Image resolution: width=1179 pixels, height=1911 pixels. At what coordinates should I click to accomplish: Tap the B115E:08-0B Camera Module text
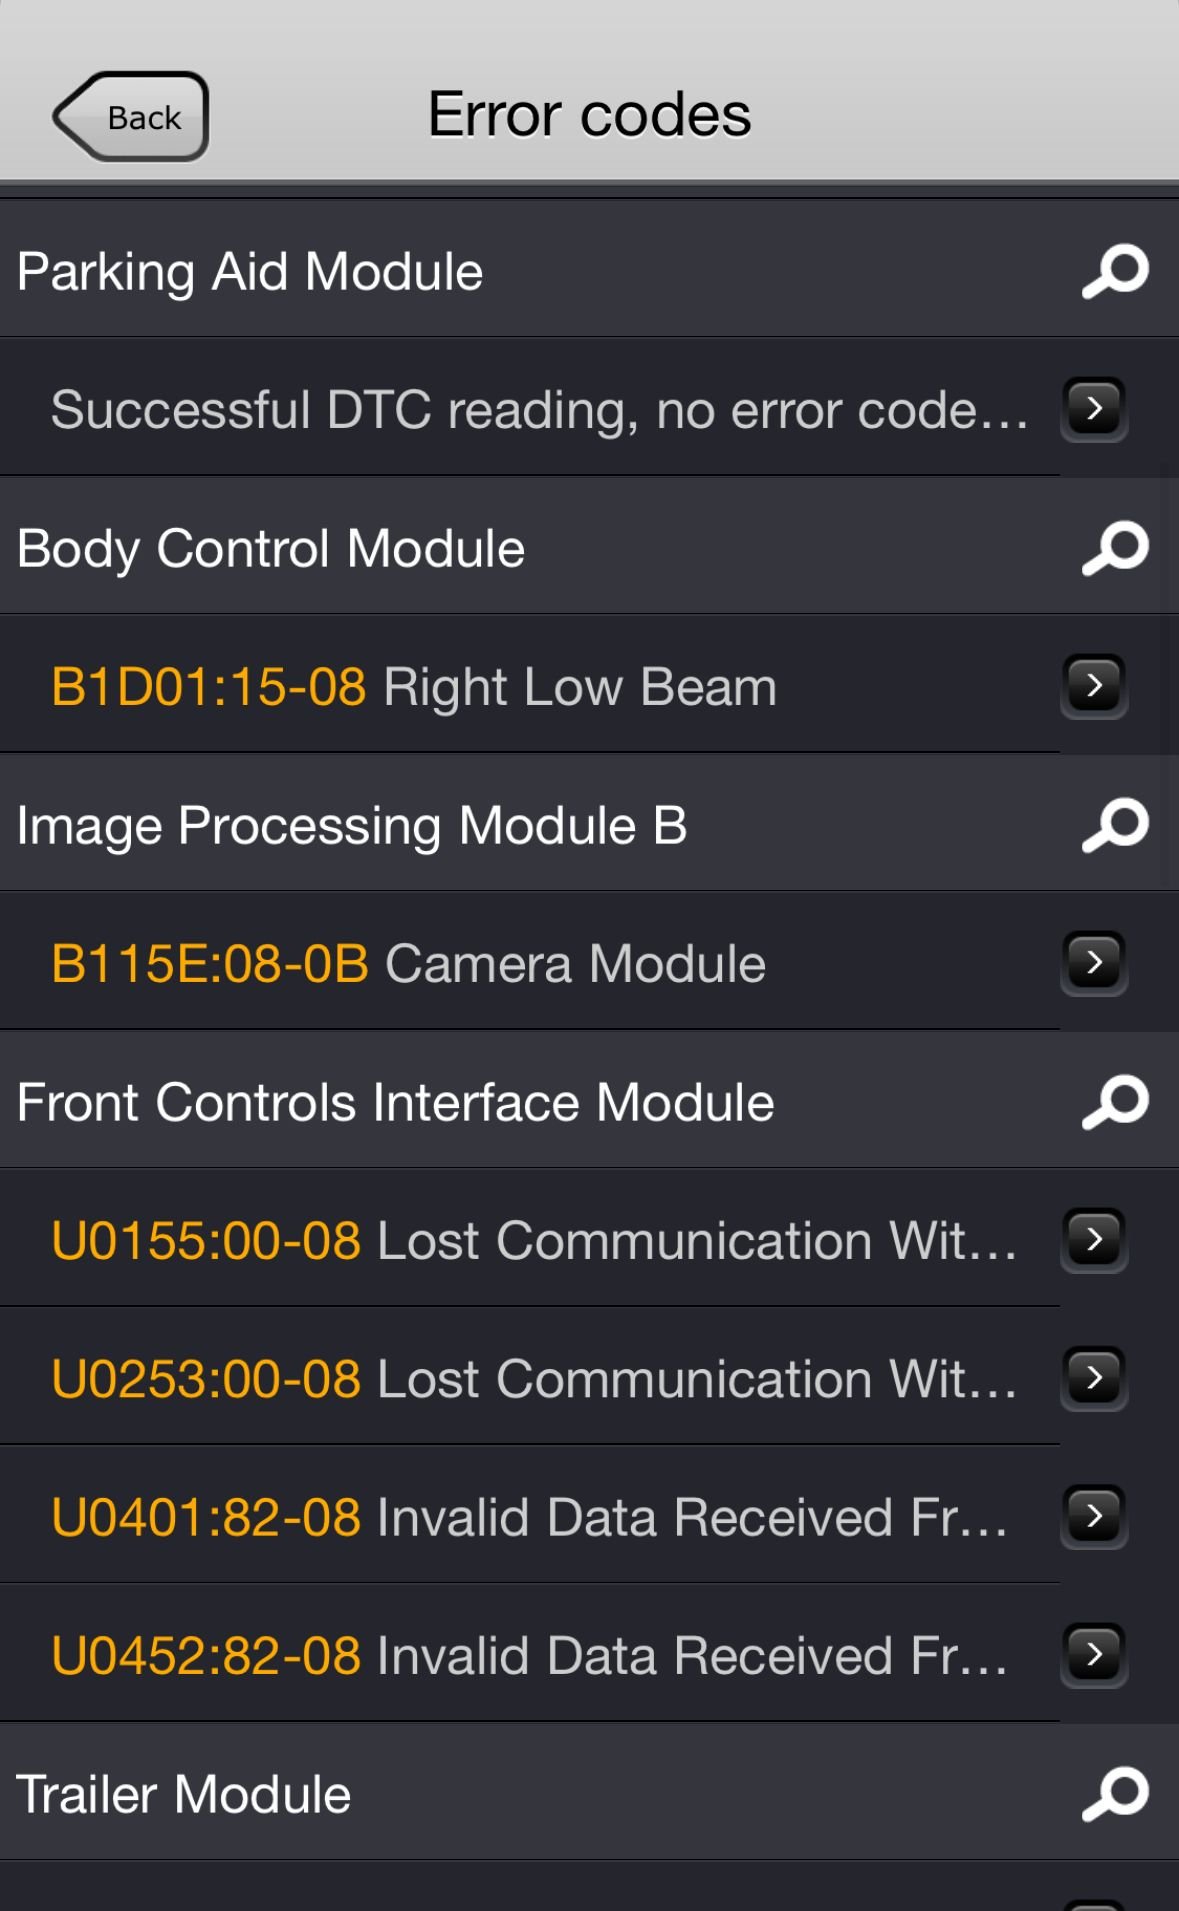408,964
